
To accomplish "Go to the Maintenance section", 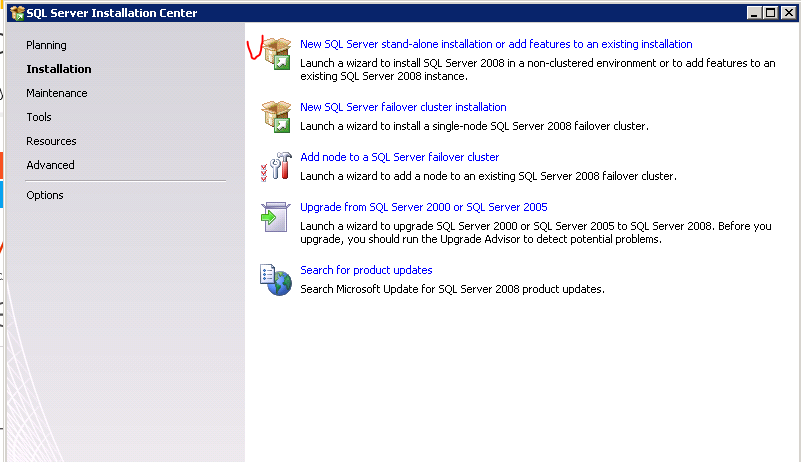I will [56, 93].
